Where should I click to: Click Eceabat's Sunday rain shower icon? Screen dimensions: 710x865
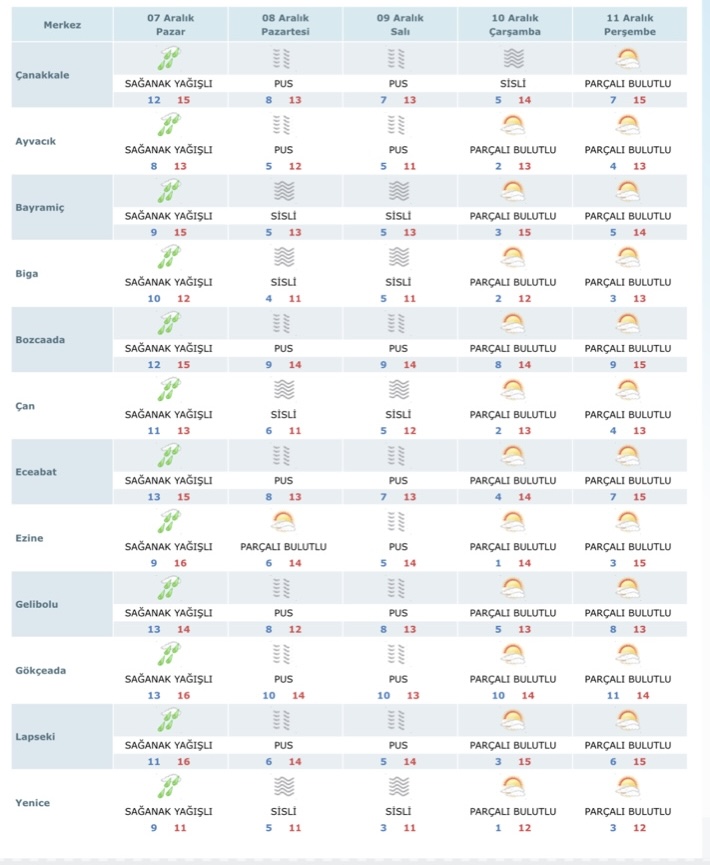(x=169, y=455)
